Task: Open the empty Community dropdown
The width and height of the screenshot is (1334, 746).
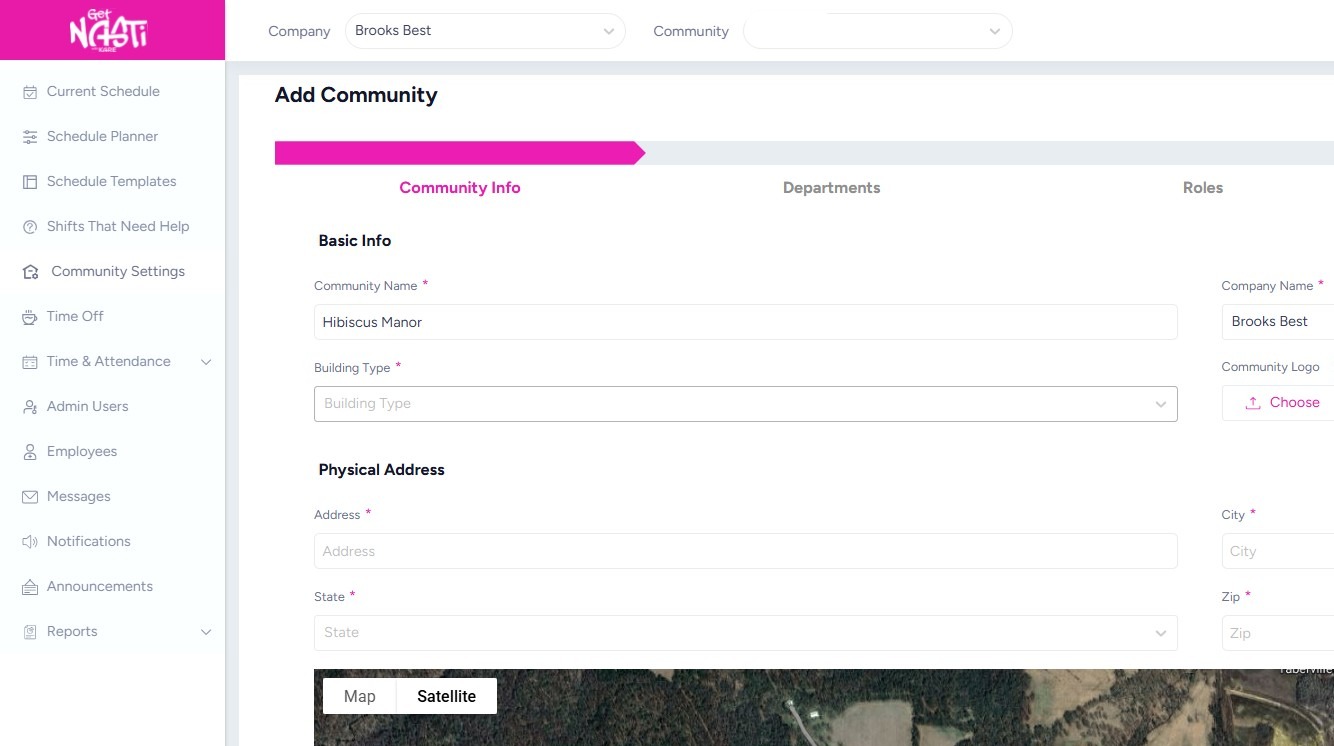Action: [877, 31]
